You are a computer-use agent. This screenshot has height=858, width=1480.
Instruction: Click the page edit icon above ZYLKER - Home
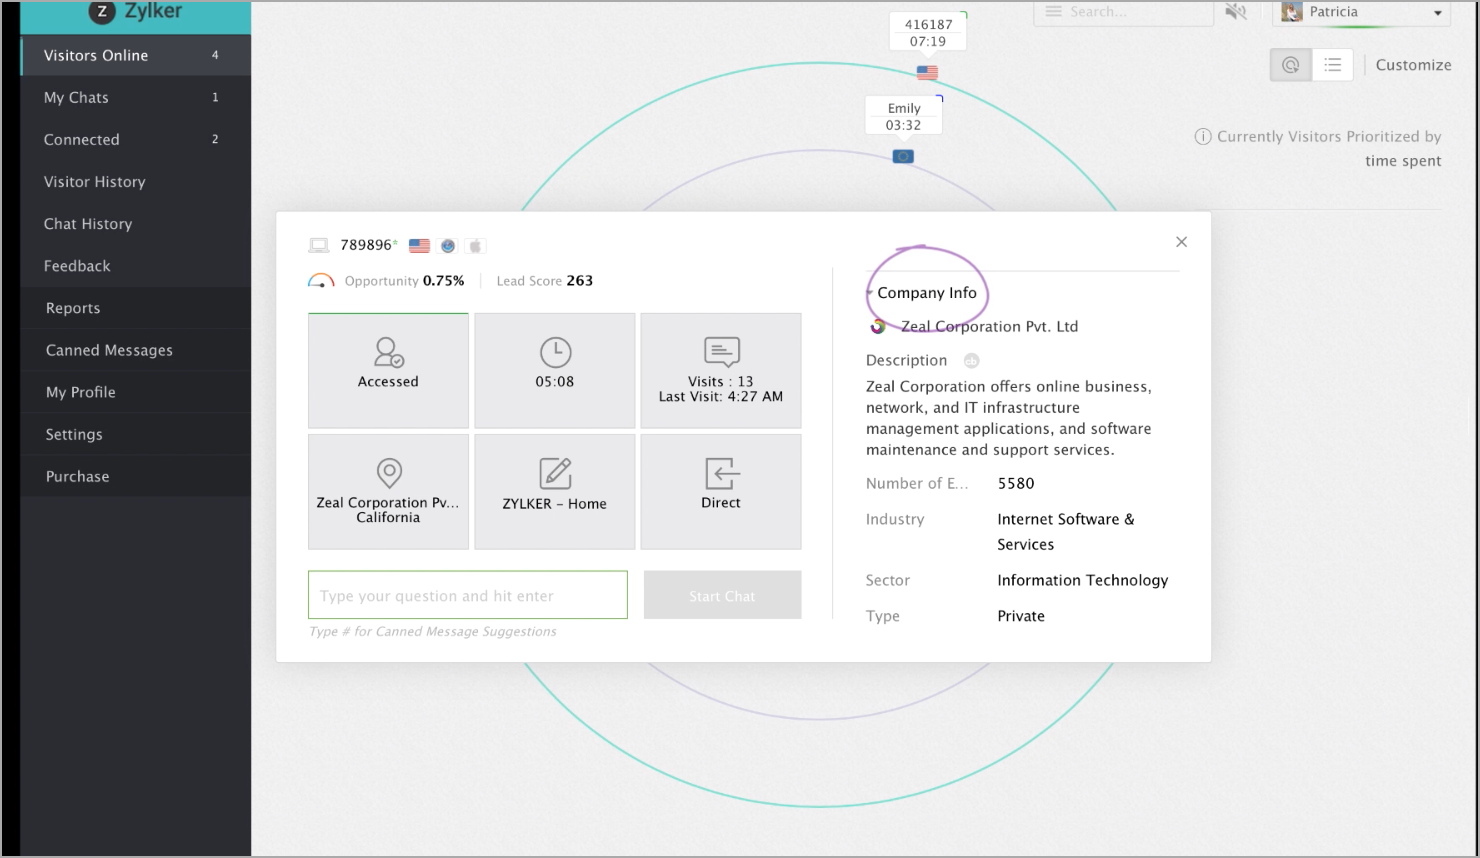(x=555, y=473)
